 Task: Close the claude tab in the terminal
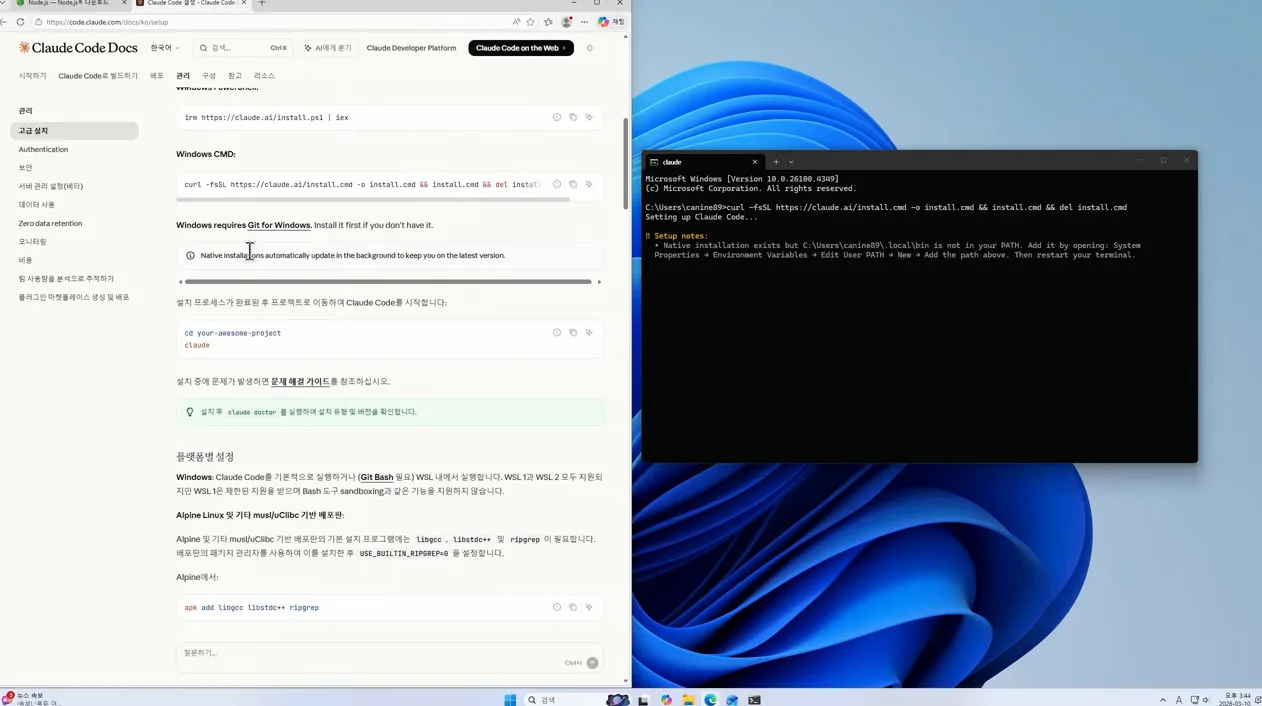(755, 162)
